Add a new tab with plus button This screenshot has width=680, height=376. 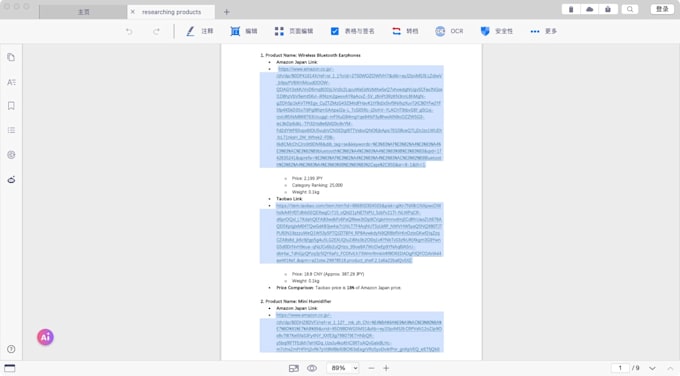click(x=226, y=12)
